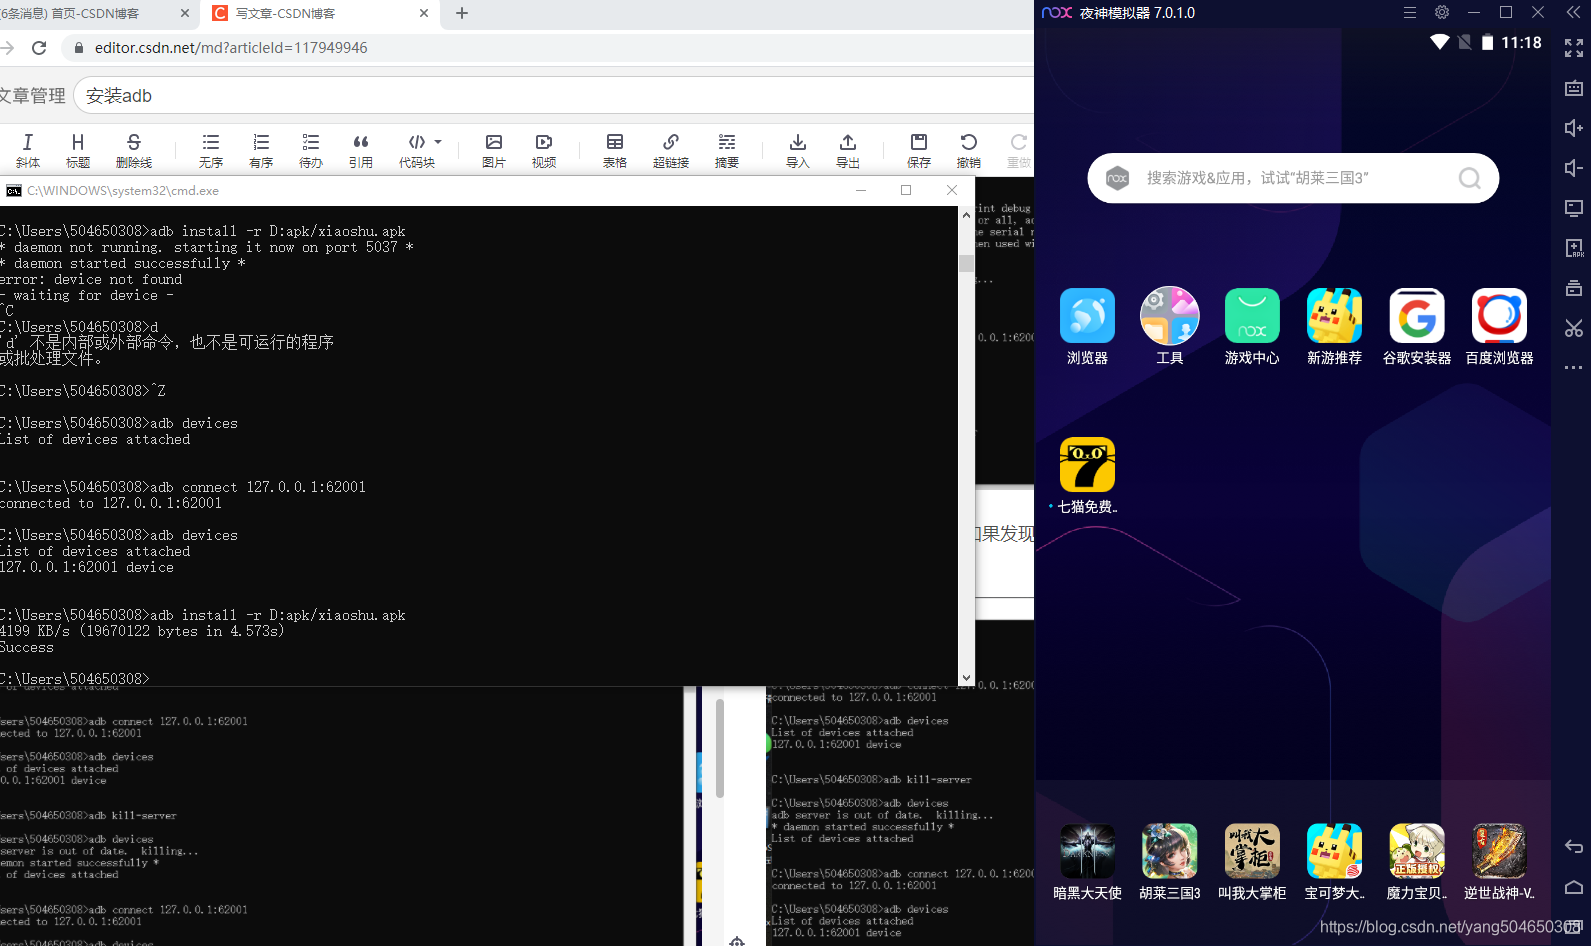Viewport: 1591px width, 946px height.
Task: Open 谷歌安装器 app
Action: point(1417,327)
